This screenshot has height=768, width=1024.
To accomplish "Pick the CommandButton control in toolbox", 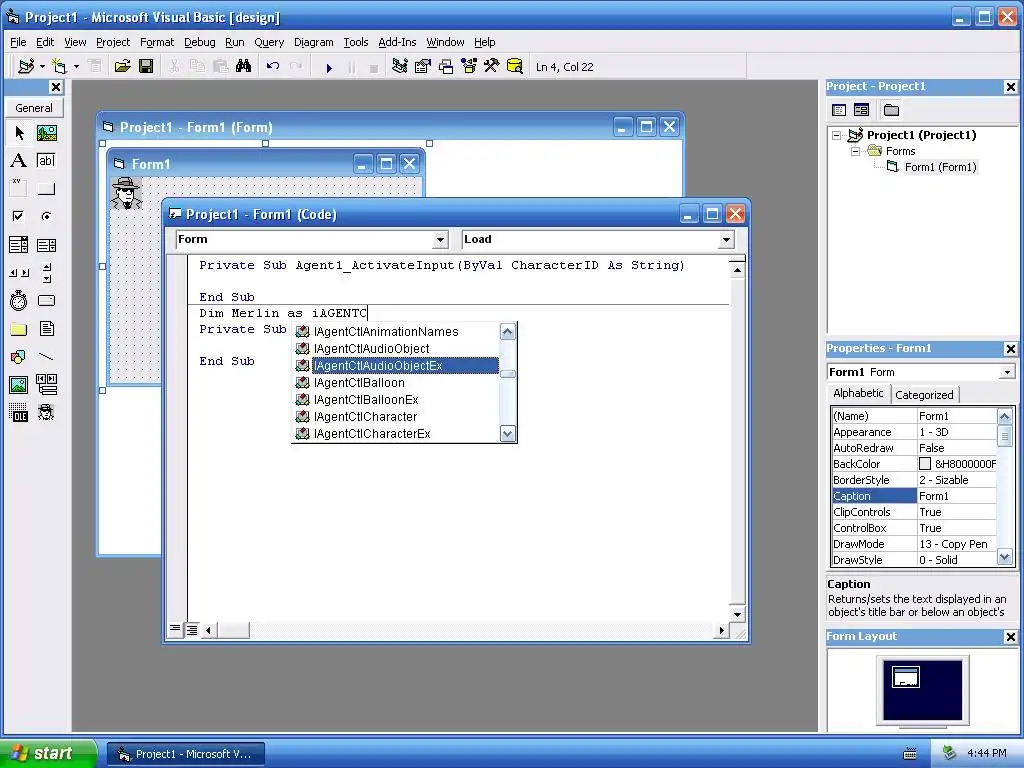I will click(46, 189).
